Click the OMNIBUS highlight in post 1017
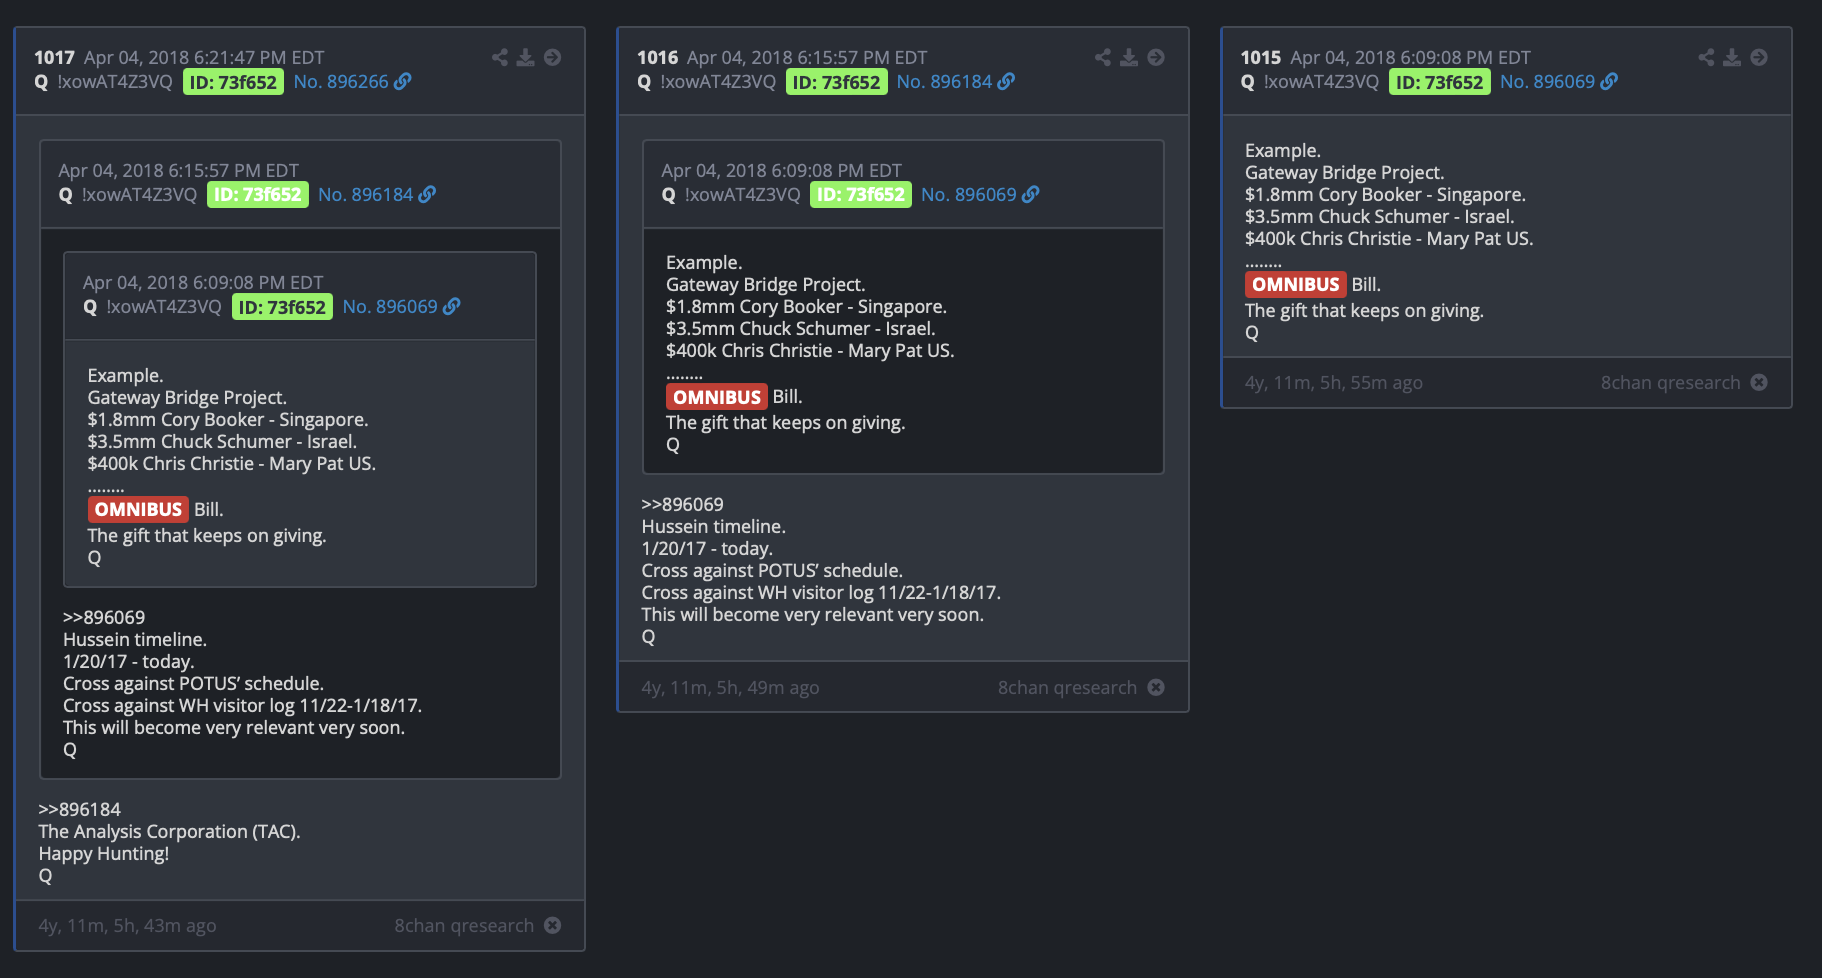 point(138,509)
